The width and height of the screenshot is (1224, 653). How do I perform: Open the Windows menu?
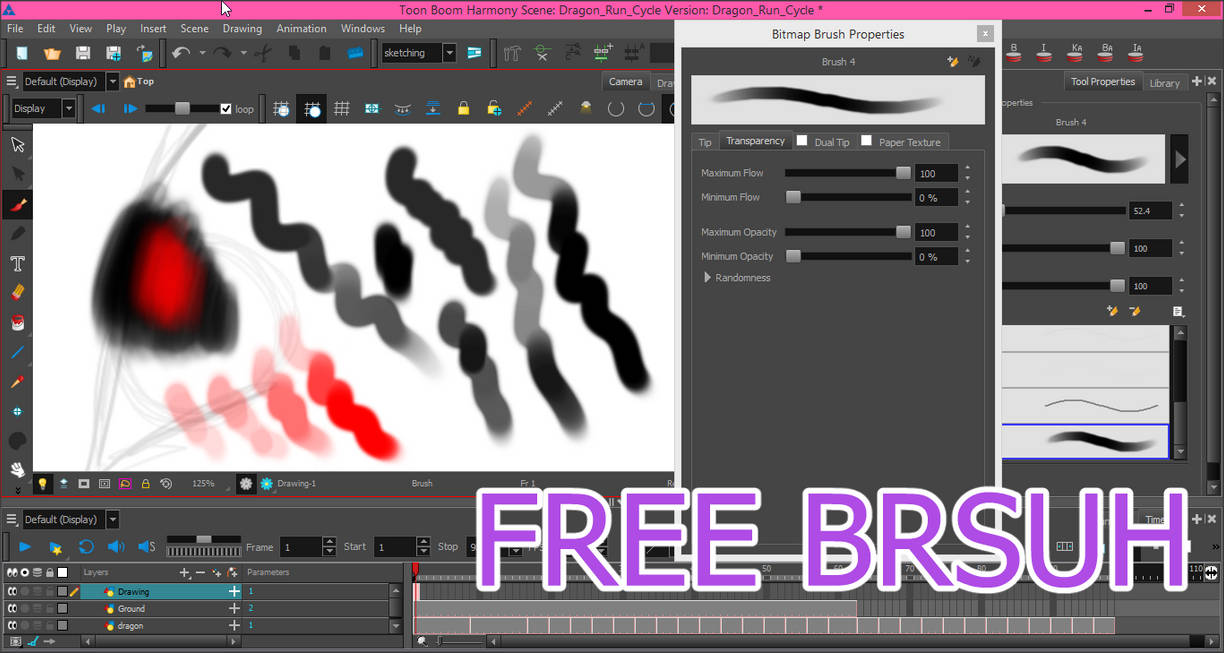362,29
